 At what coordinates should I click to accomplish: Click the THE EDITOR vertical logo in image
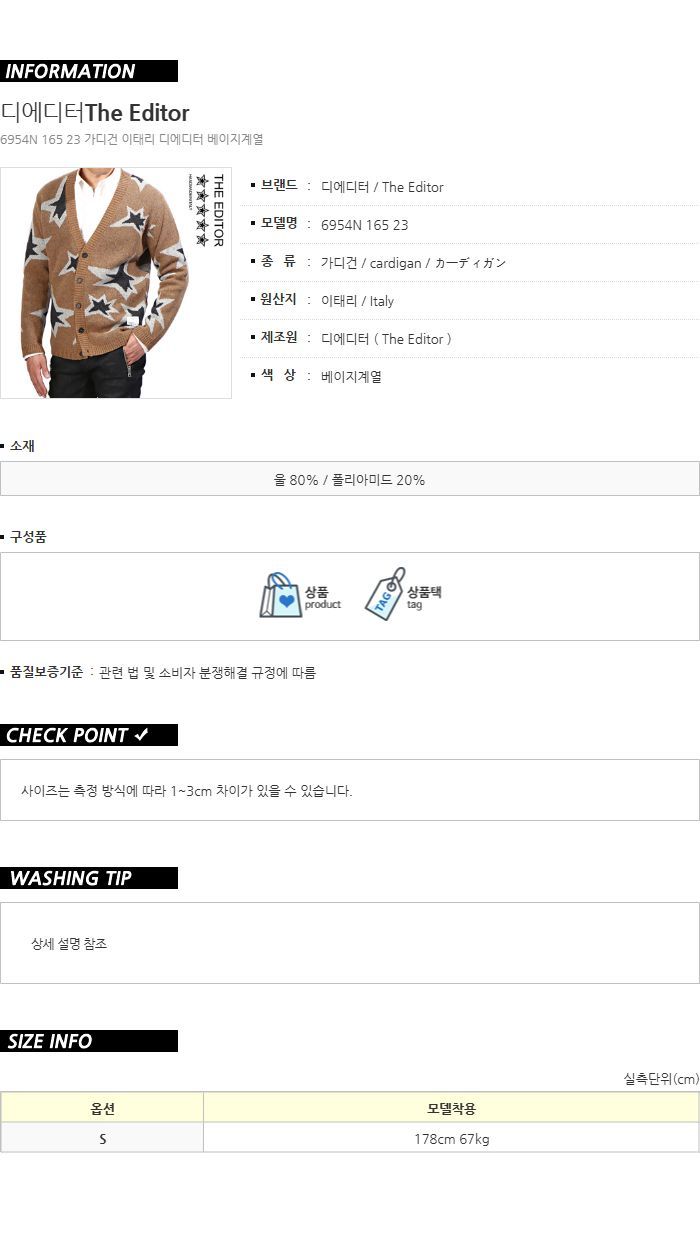[x=217, y=210]
